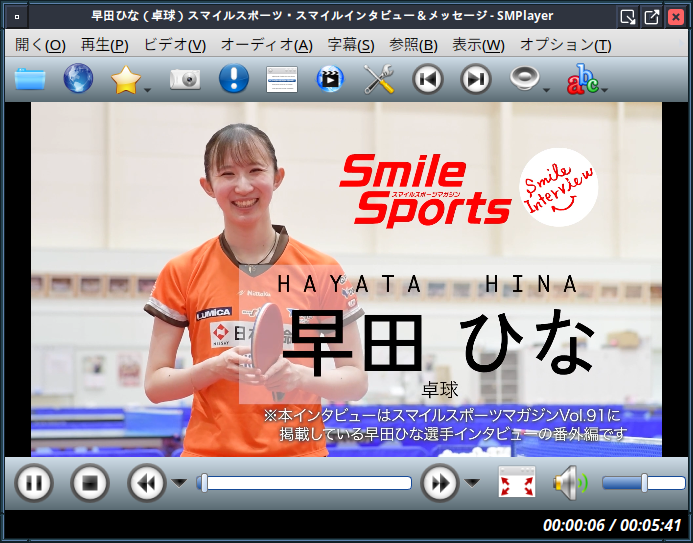This screenshot has height=543, width=693.
Task: Adjust the volume slider
Action: click(644, 483)
